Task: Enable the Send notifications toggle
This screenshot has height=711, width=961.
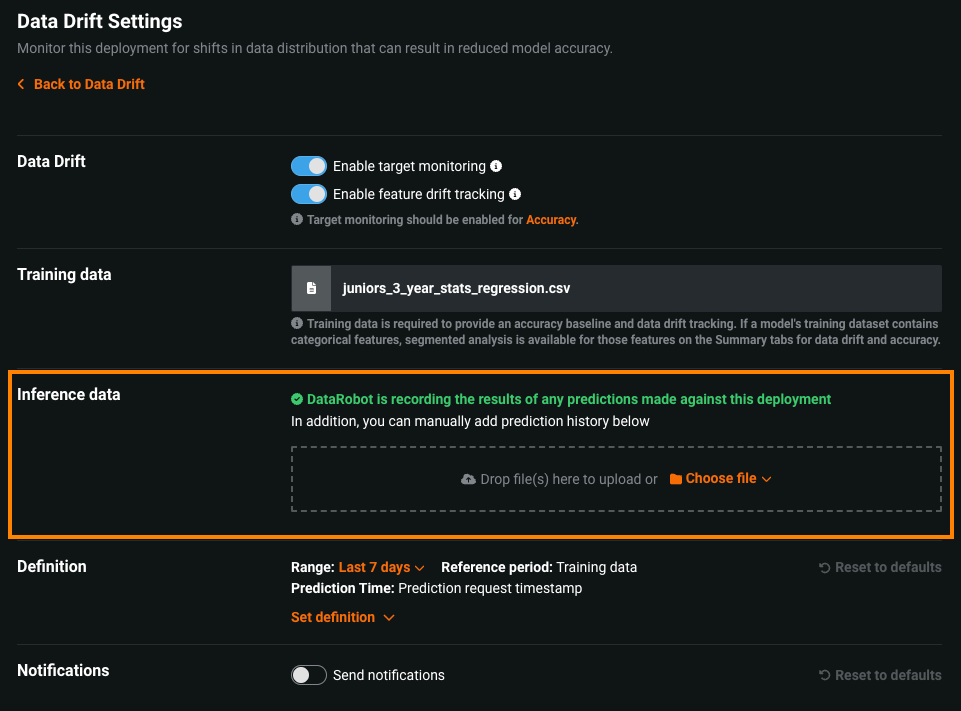Action: click(x=309, y=675)
